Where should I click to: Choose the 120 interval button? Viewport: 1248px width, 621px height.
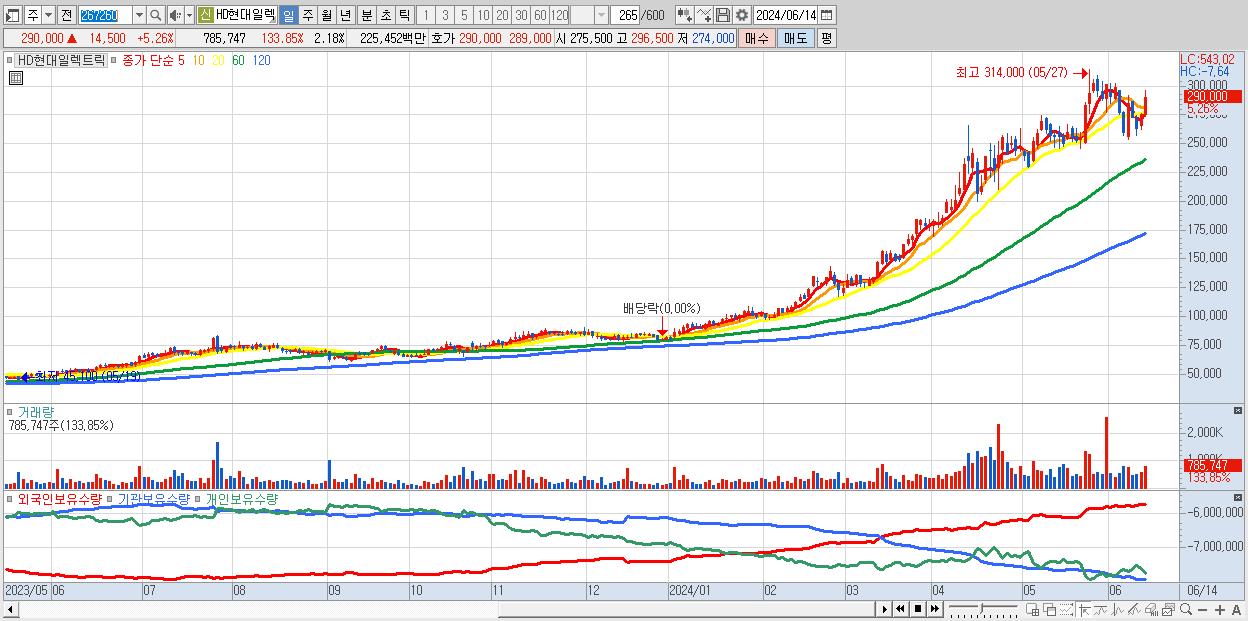559,15
